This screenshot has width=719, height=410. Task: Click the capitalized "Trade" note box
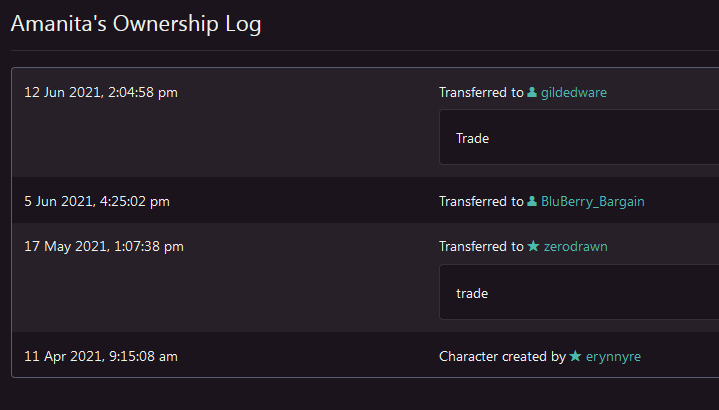[x=580, y=138]
